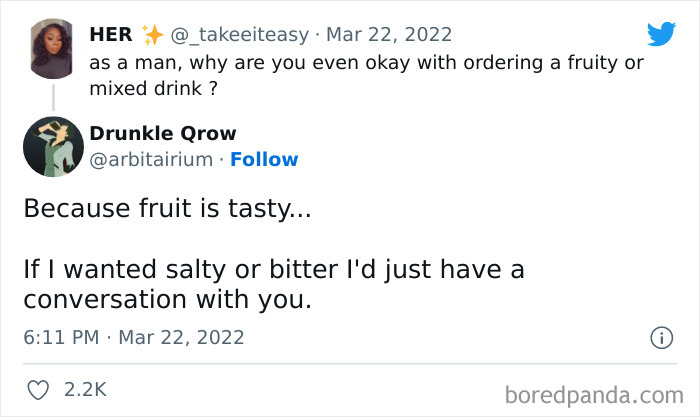The width and height of the screenshot is (700, 417).
Task: Open the tweet info circle icon
Action: pos(661,338)
